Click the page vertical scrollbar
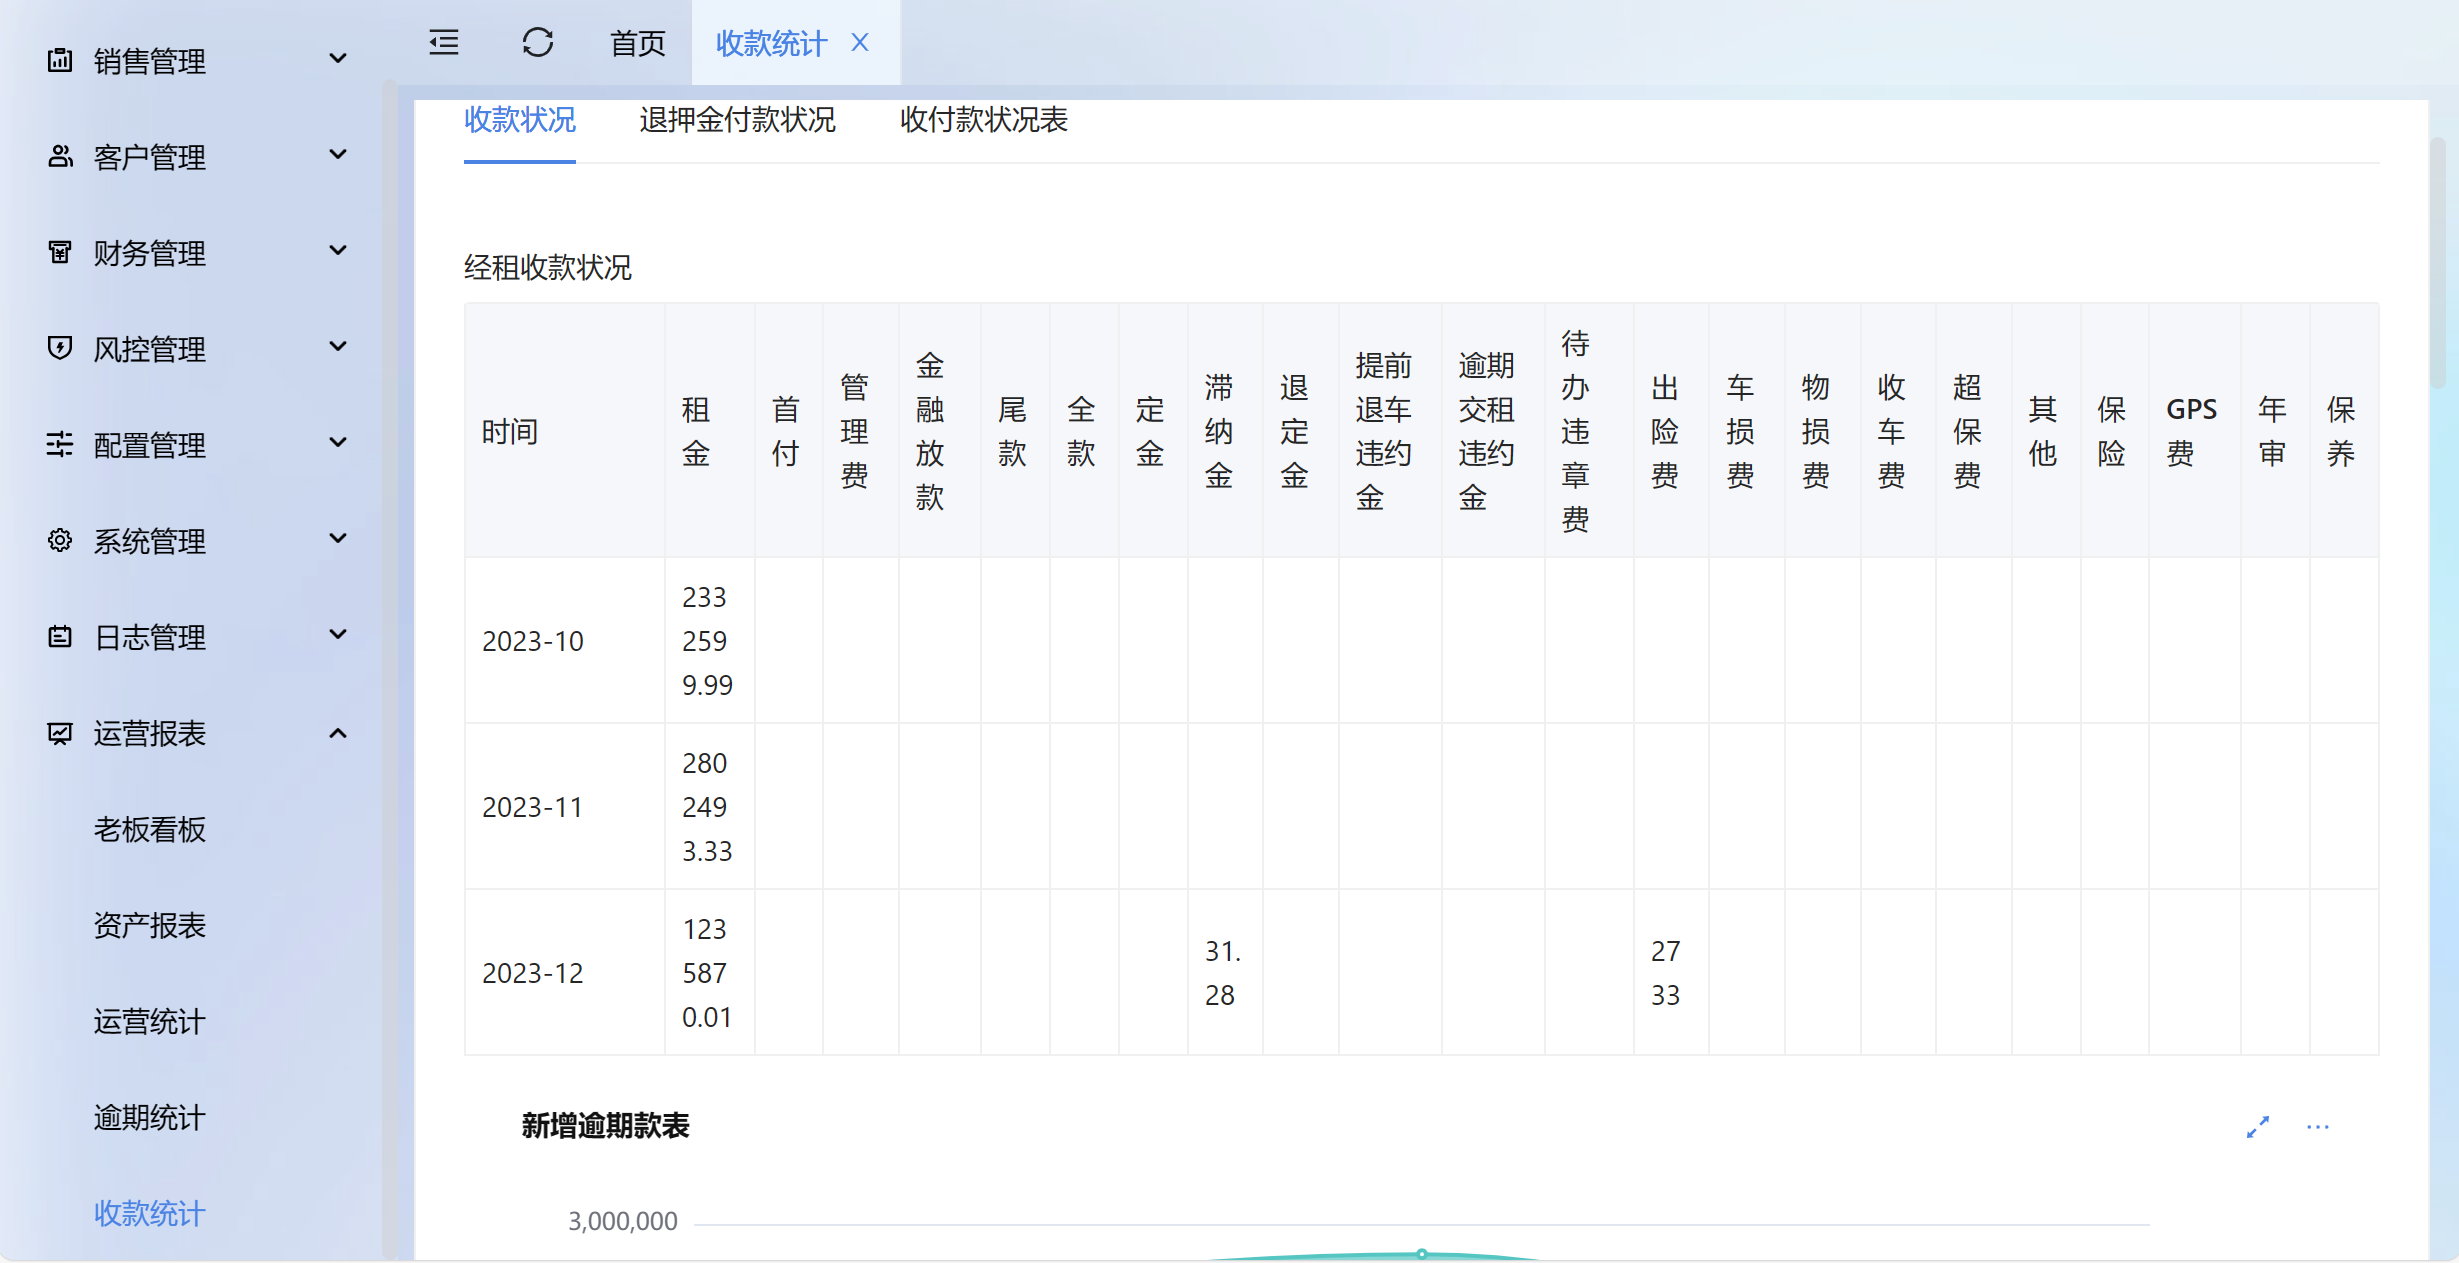Screen dimensions: 2459x1263 (x=2437, y=265)
